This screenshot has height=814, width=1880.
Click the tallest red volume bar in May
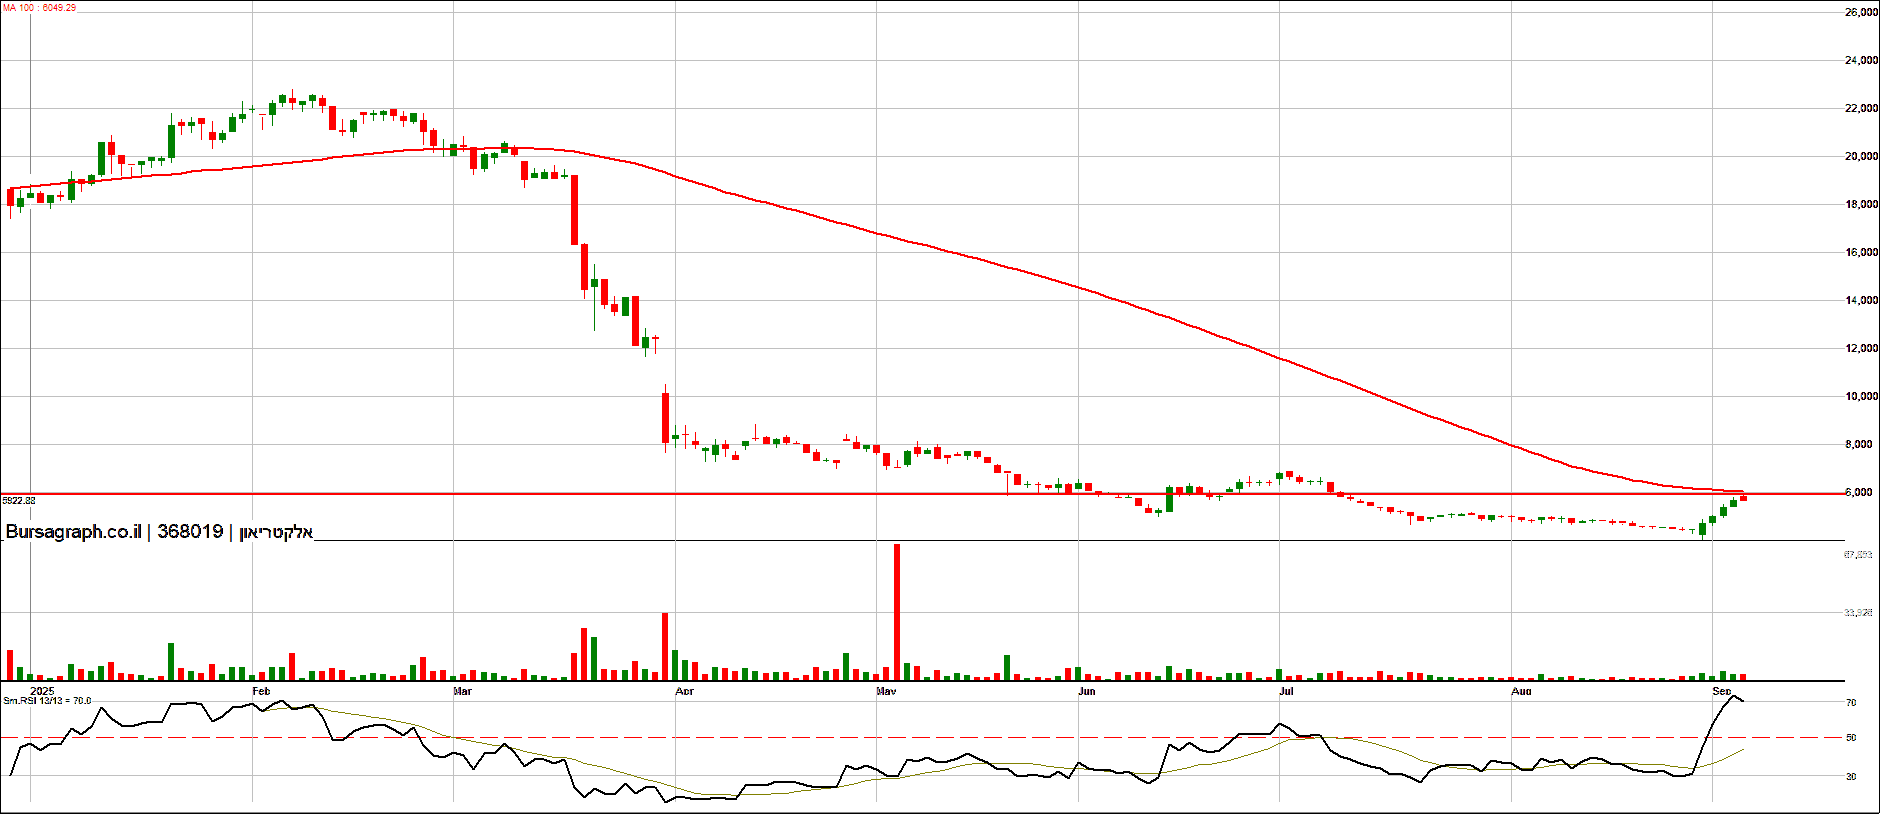897,612
